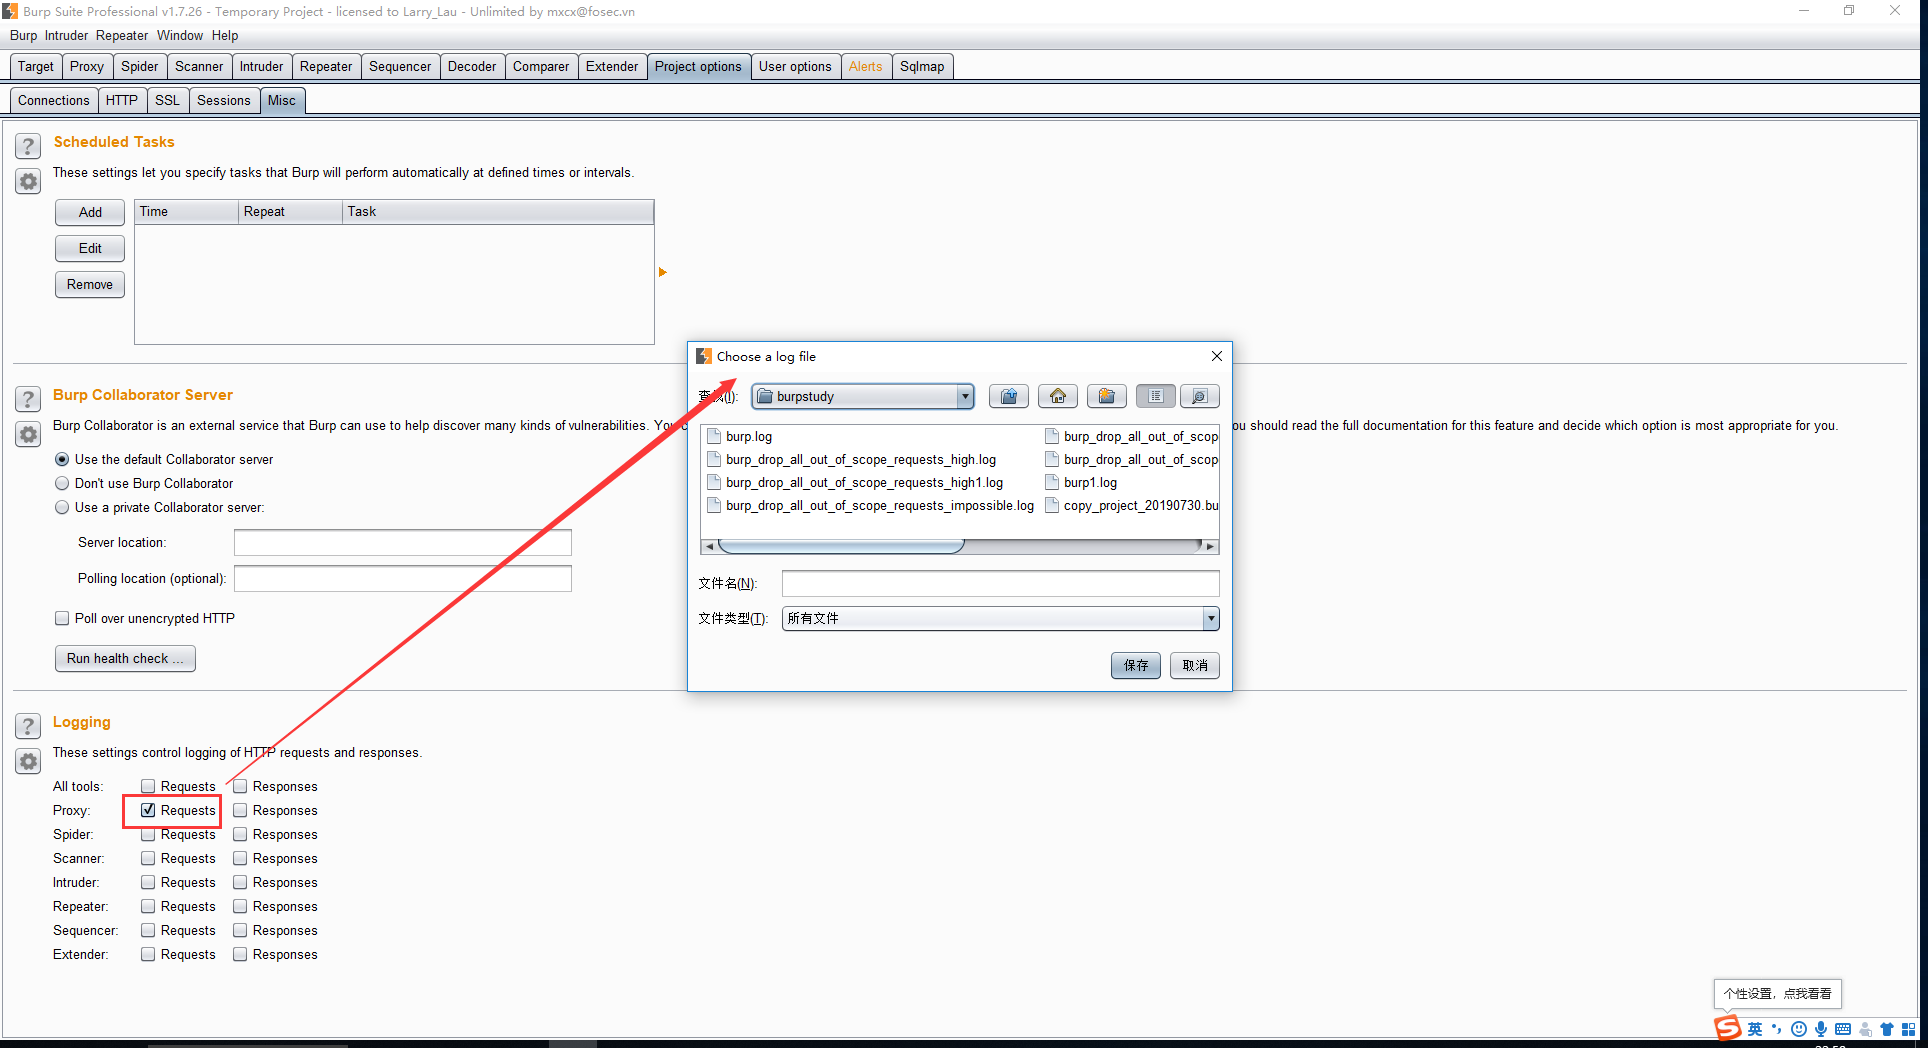
Task: Click the 'Run health check' button
Action: tap(125, 658)
